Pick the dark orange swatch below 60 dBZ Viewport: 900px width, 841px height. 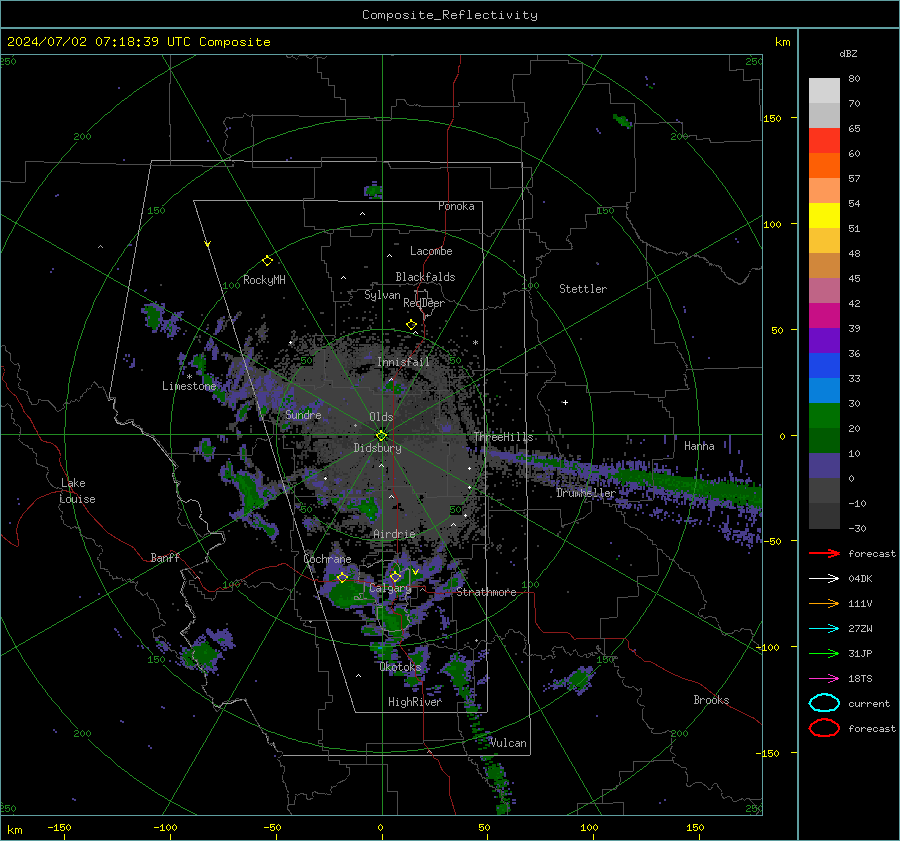824,165
